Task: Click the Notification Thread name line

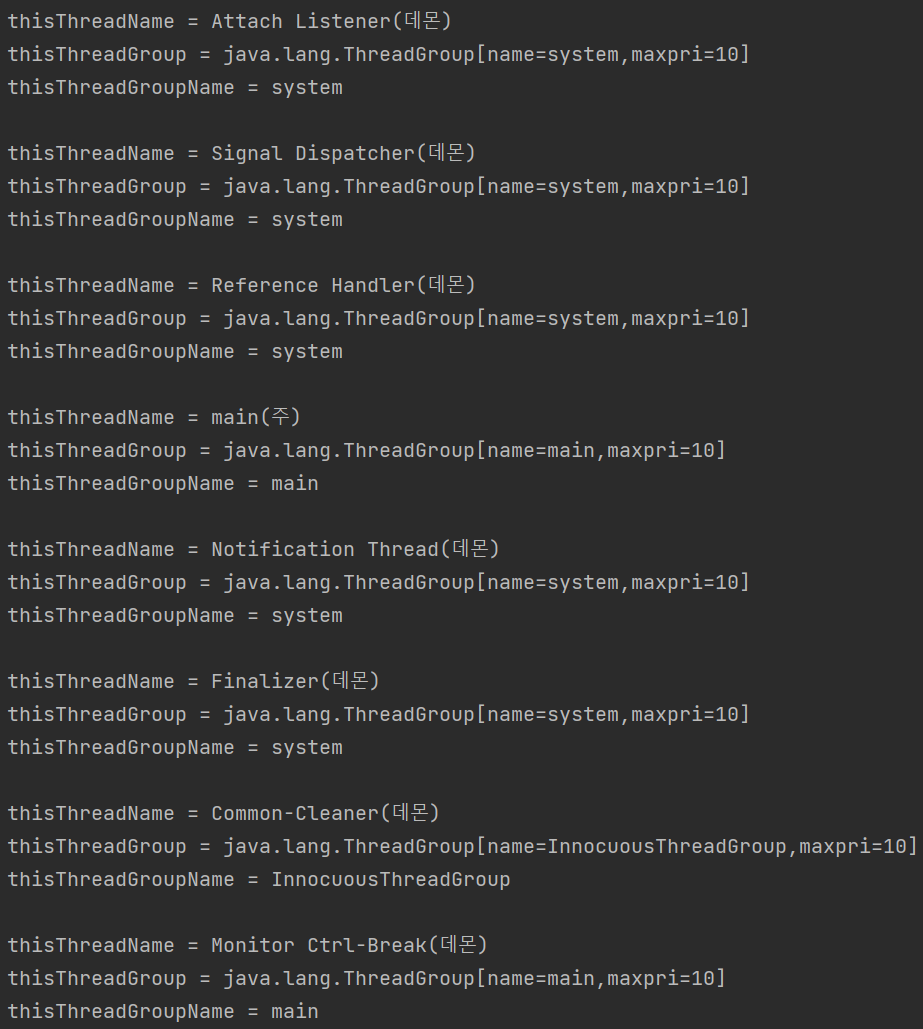Action: pos(253,549)
